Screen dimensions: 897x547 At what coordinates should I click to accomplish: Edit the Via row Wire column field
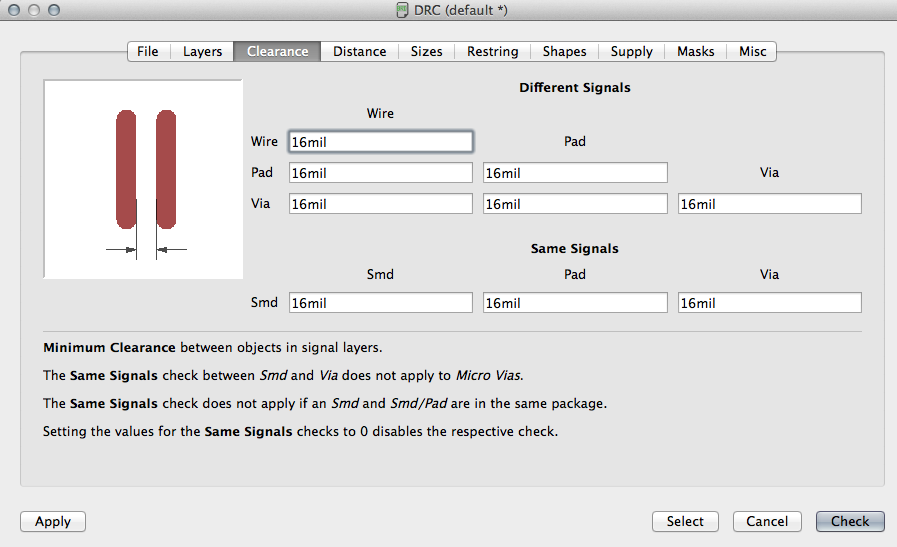(x=380, y=204)
